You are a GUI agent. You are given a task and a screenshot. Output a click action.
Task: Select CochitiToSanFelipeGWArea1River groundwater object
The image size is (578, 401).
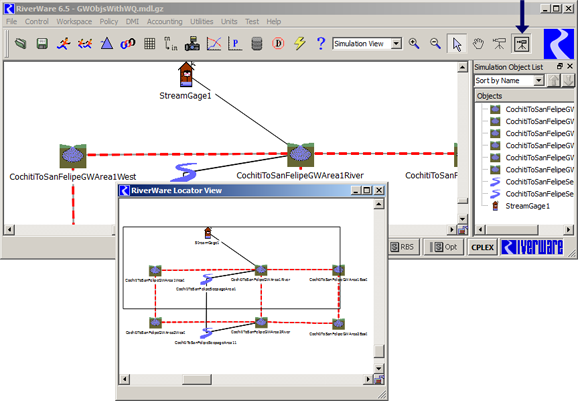click(300, 155)
